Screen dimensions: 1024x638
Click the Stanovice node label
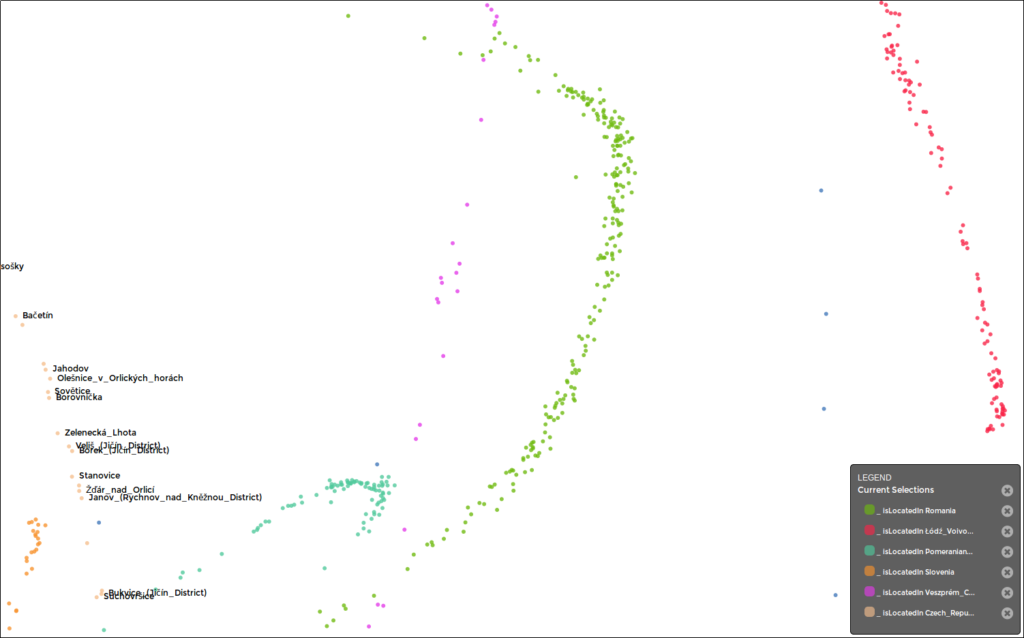99,475
